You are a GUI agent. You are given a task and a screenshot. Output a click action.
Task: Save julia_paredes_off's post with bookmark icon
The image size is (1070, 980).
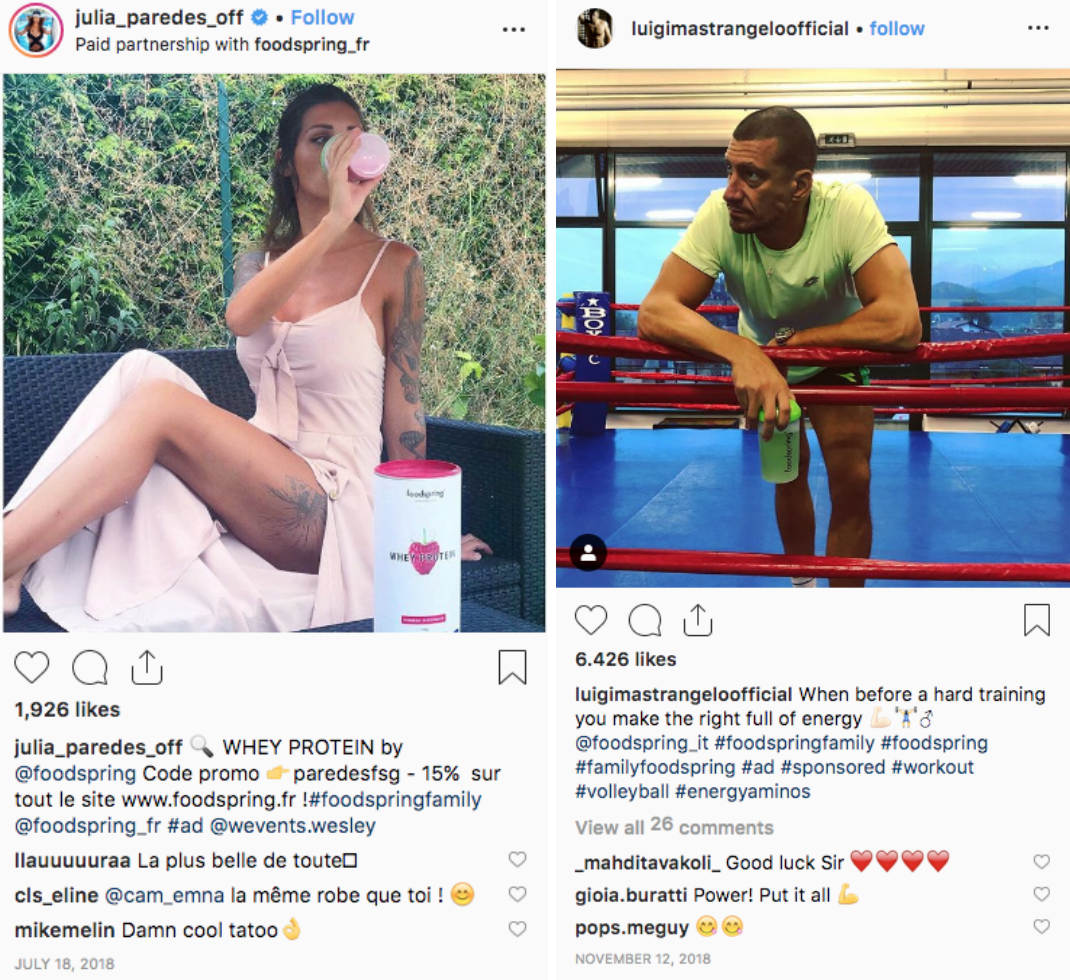point(512,667)
